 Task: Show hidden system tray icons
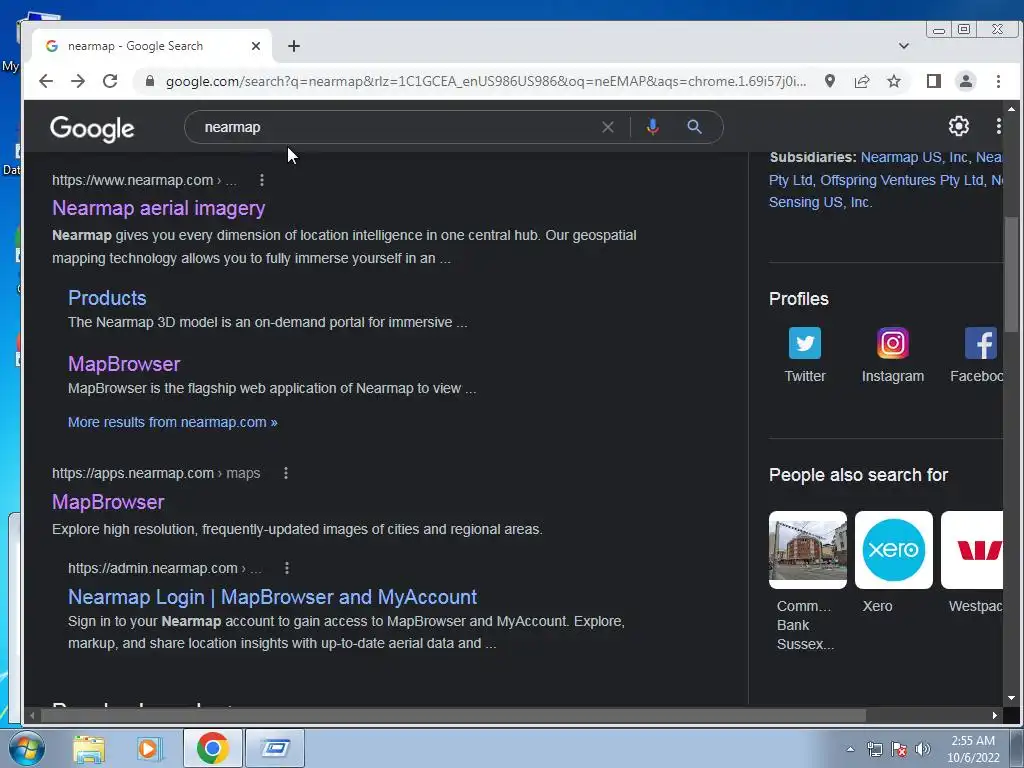pos(850,749)
